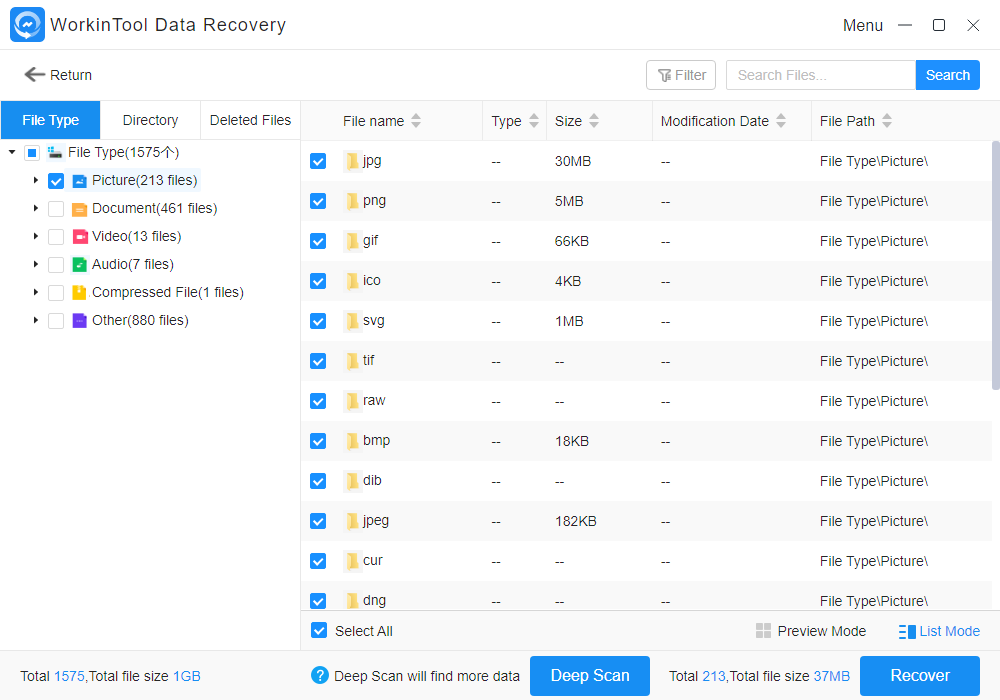Click the dib folder icon
This screenshot has height=700, width=1000.
click(x=353, y=481)
